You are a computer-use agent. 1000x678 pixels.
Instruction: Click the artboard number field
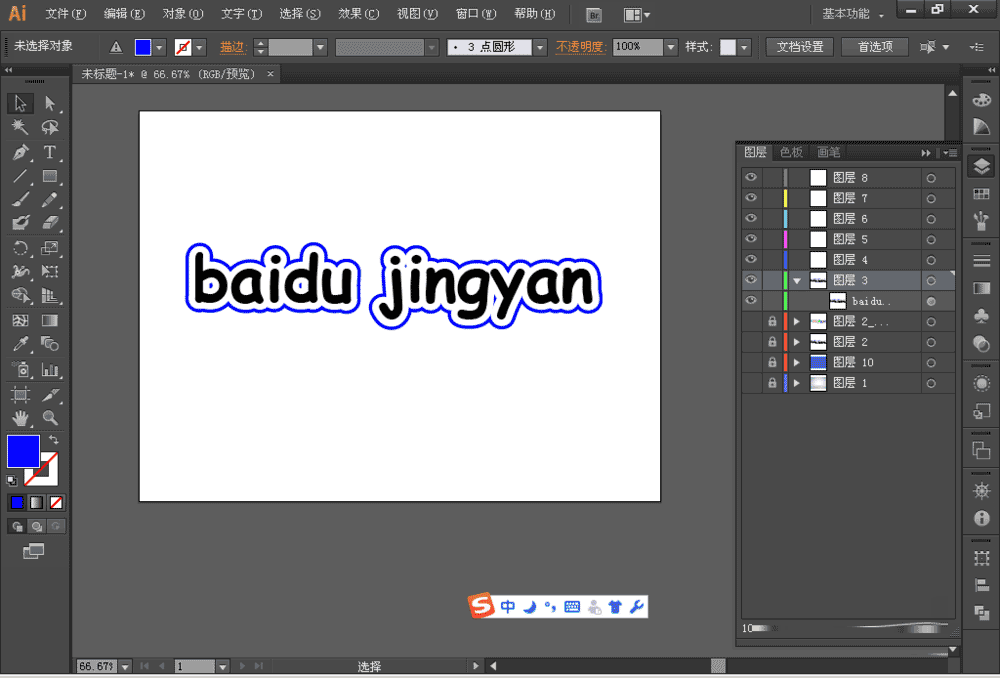(195, 667)
